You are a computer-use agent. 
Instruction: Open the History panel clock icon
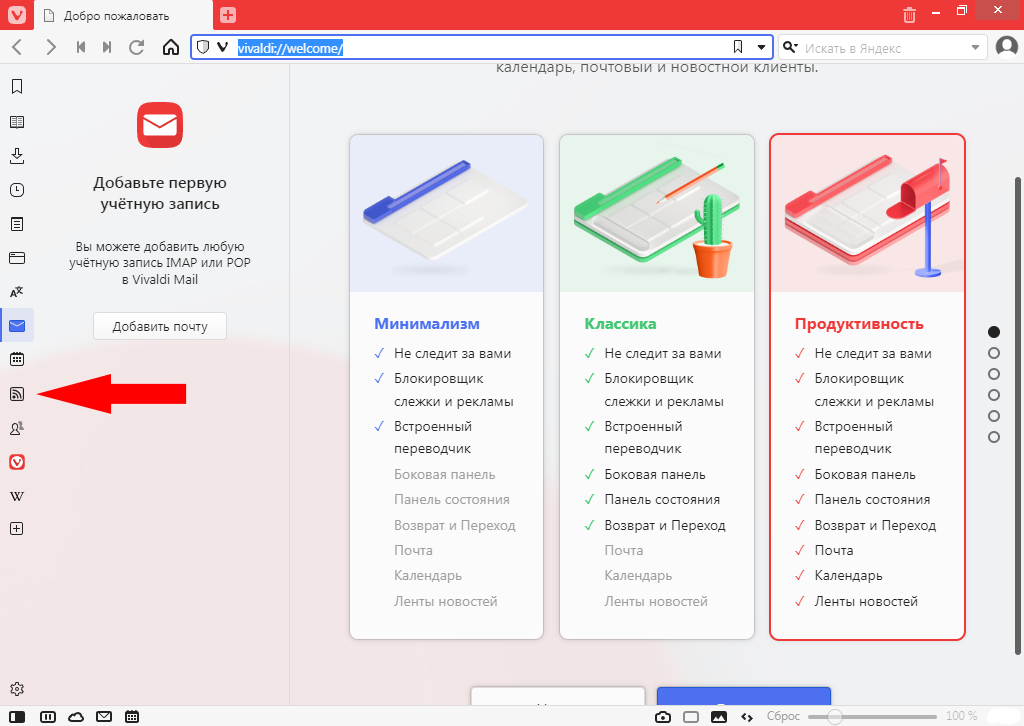click(x=16, y=190)
